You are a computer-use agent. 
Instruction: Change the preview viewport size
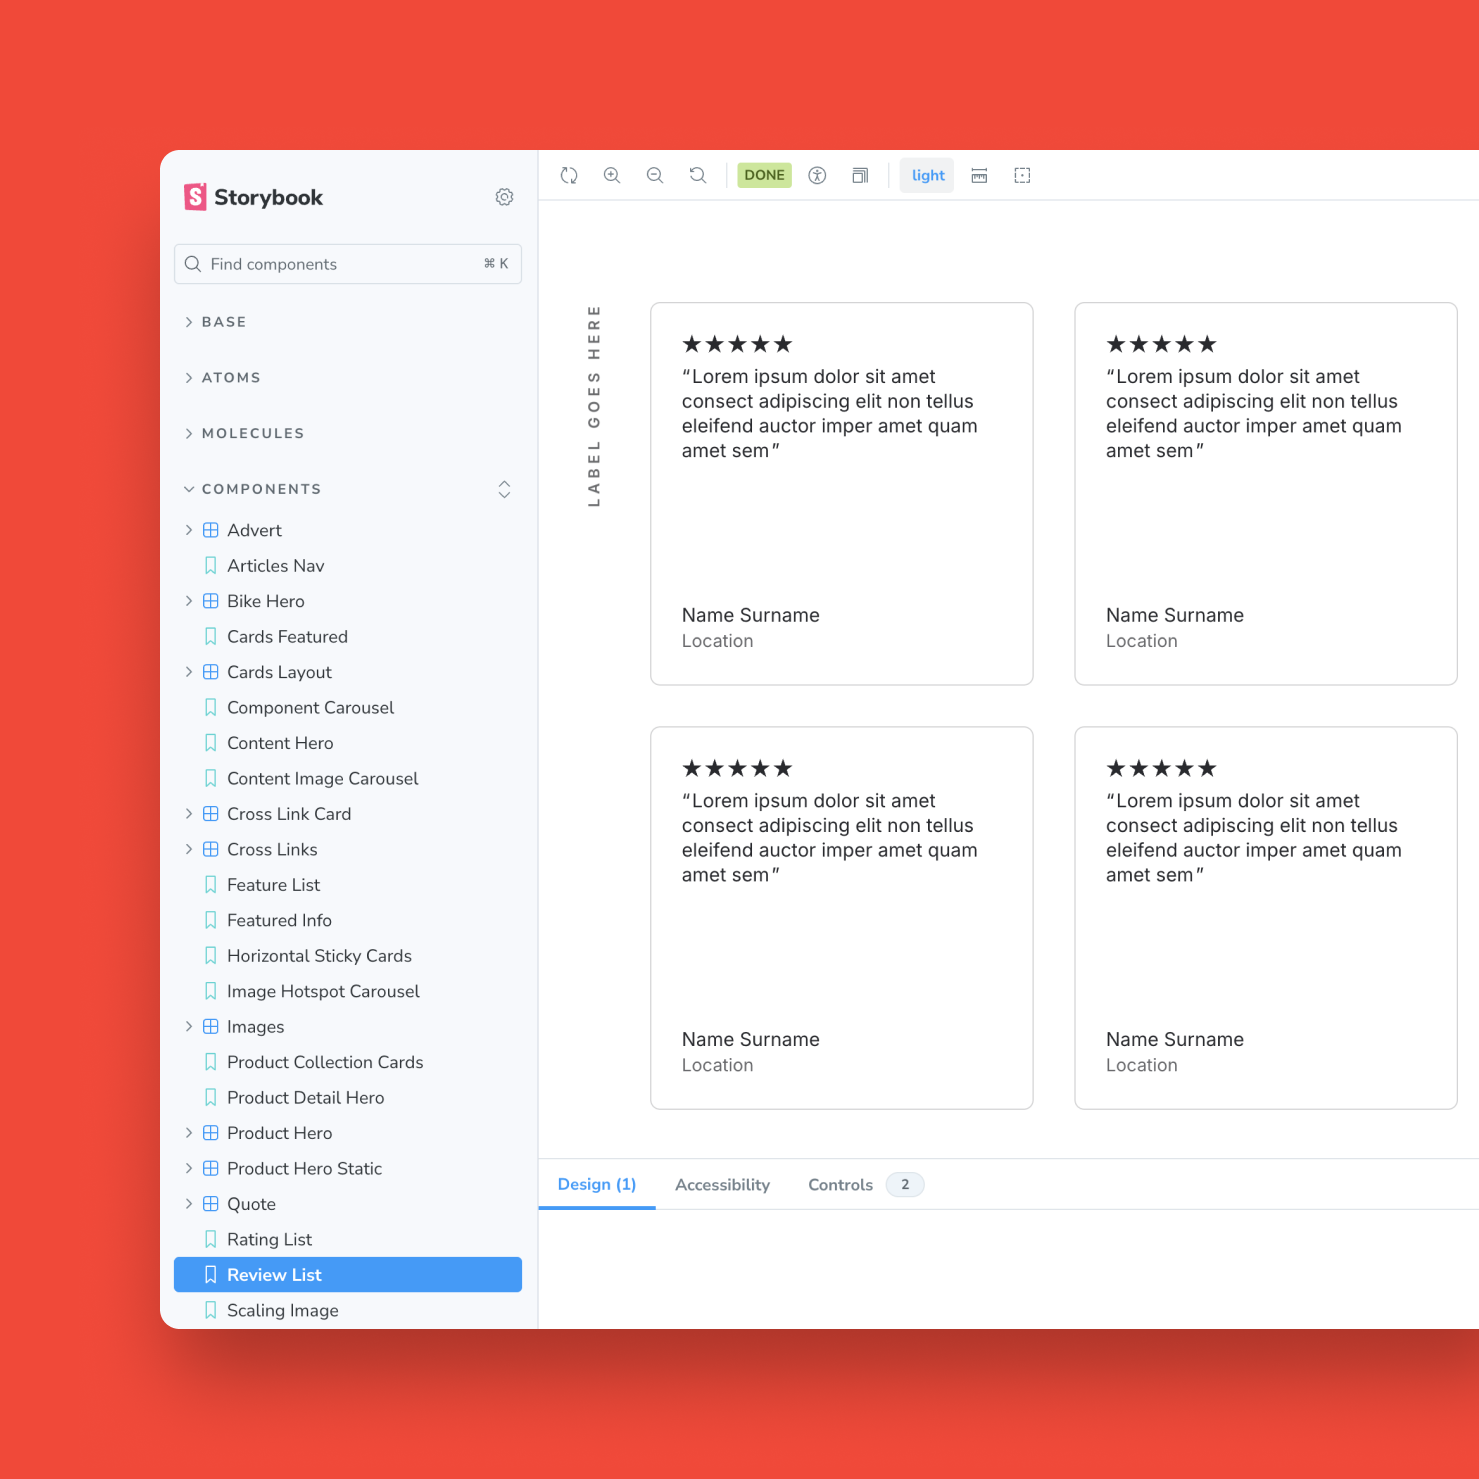[860, 175]
